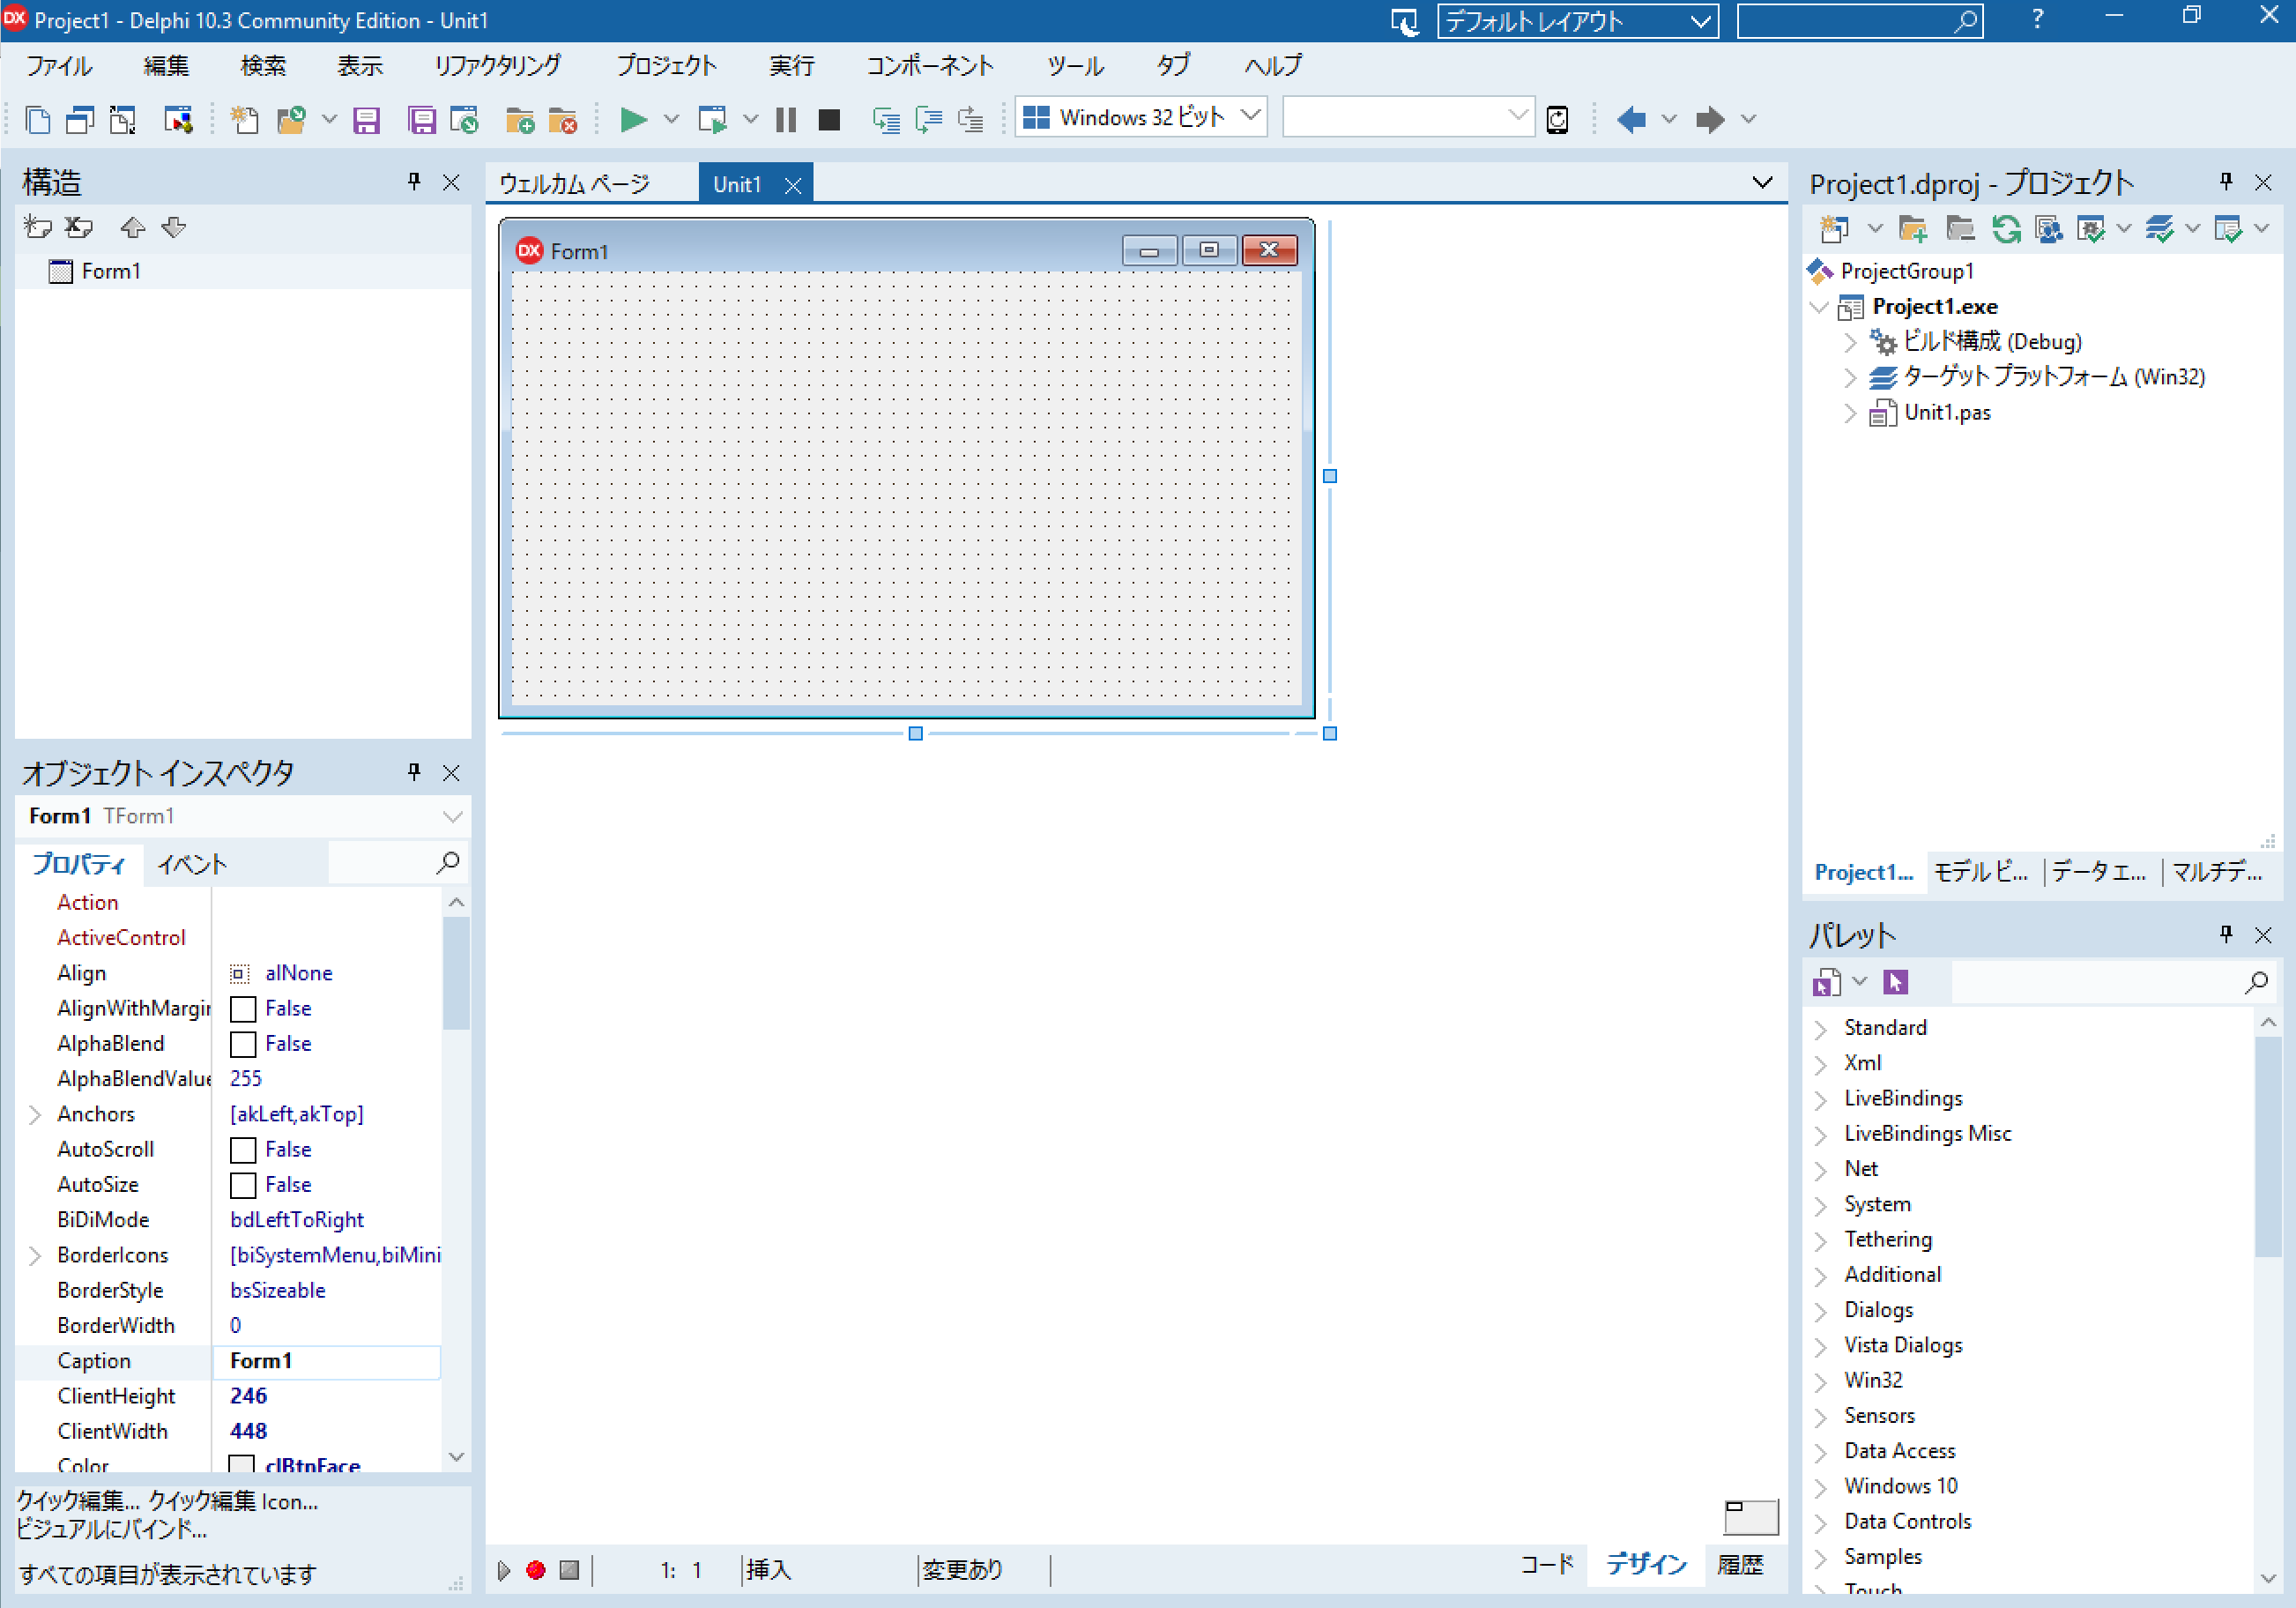Click the Save All double-floppy icon

(x=422, y=120)
